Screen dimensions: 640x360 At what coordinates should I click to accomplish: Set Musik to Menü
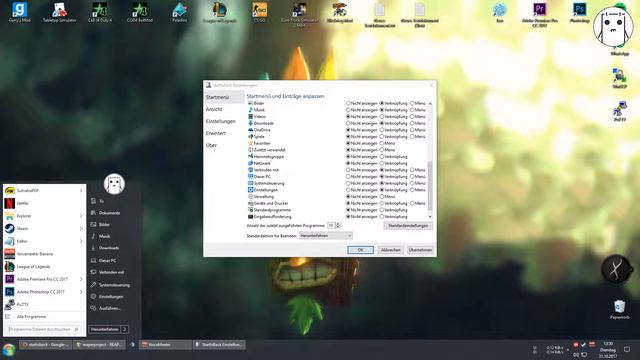point(412,110)
